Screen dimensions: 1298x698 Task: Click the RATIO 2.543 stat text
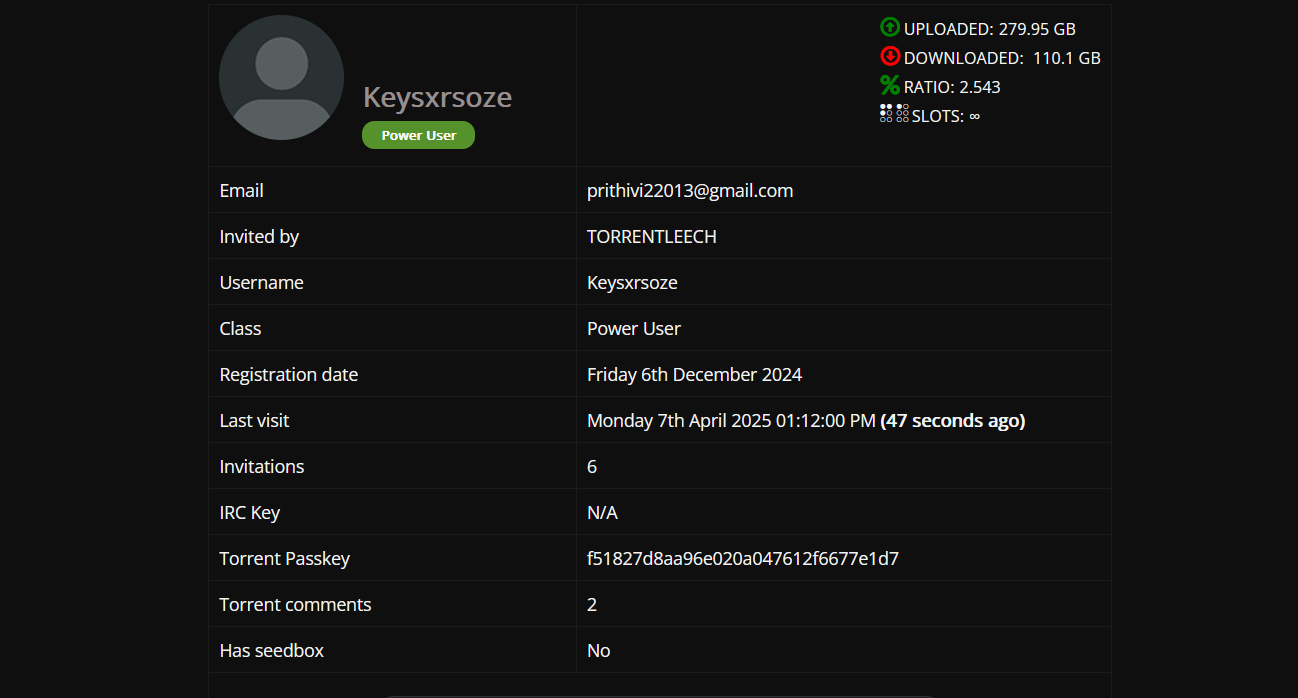click(x=952, y=87)
